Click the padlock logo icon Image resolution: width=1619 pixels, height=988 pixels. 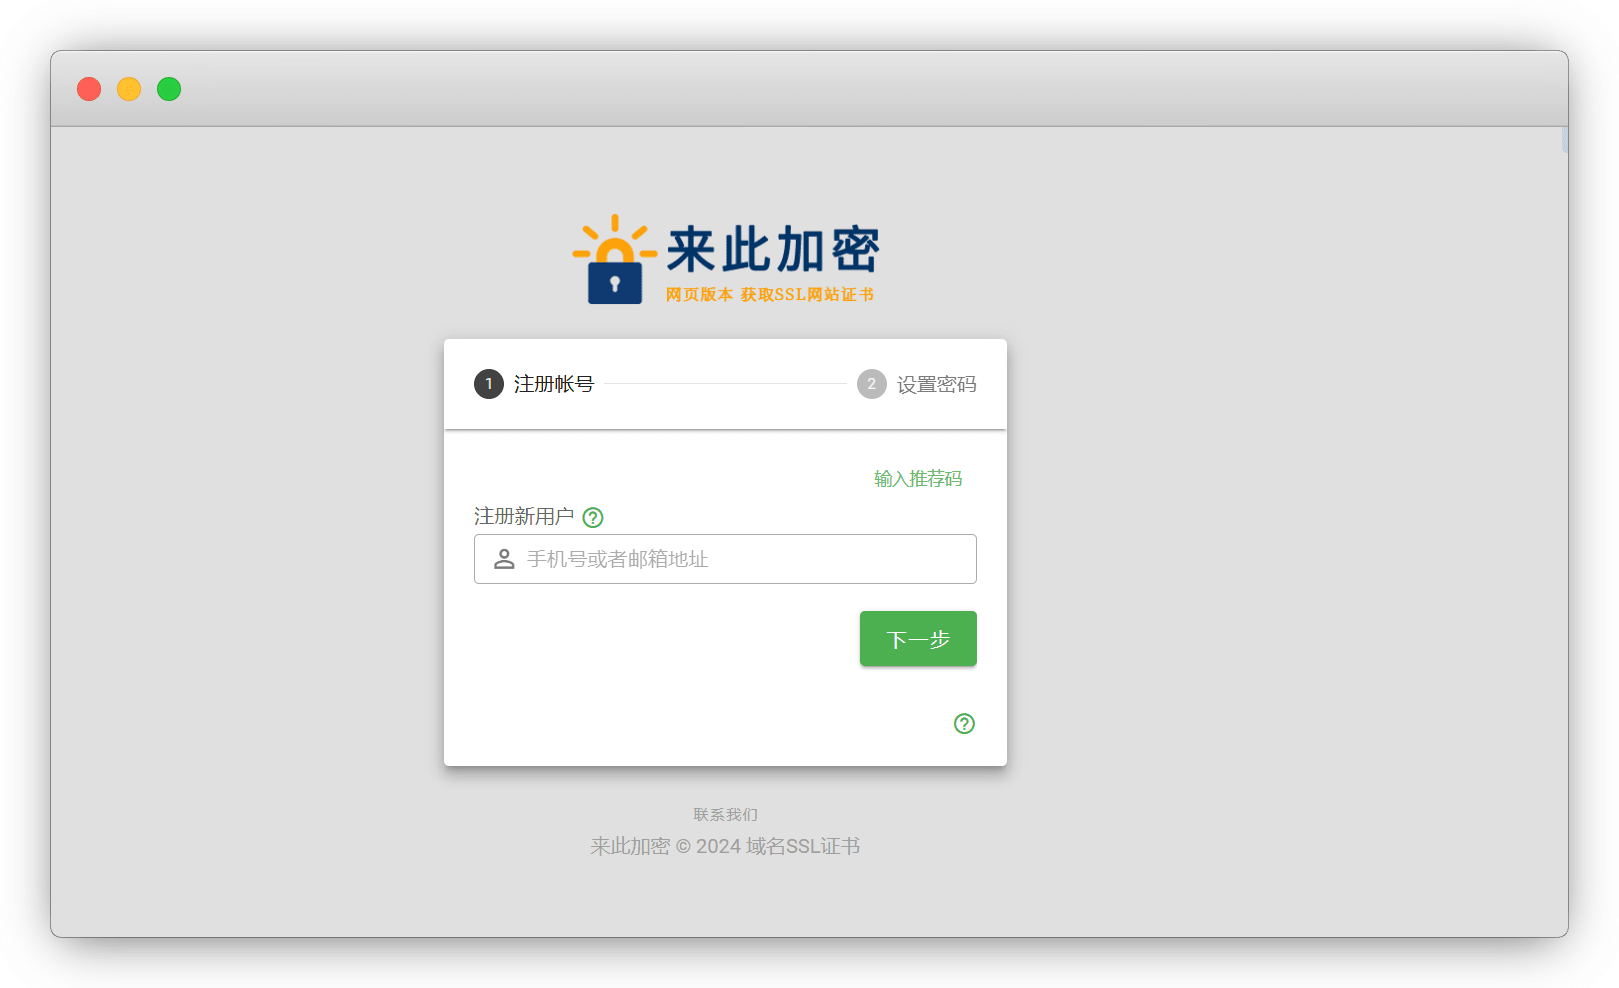[x=614, y=262]
